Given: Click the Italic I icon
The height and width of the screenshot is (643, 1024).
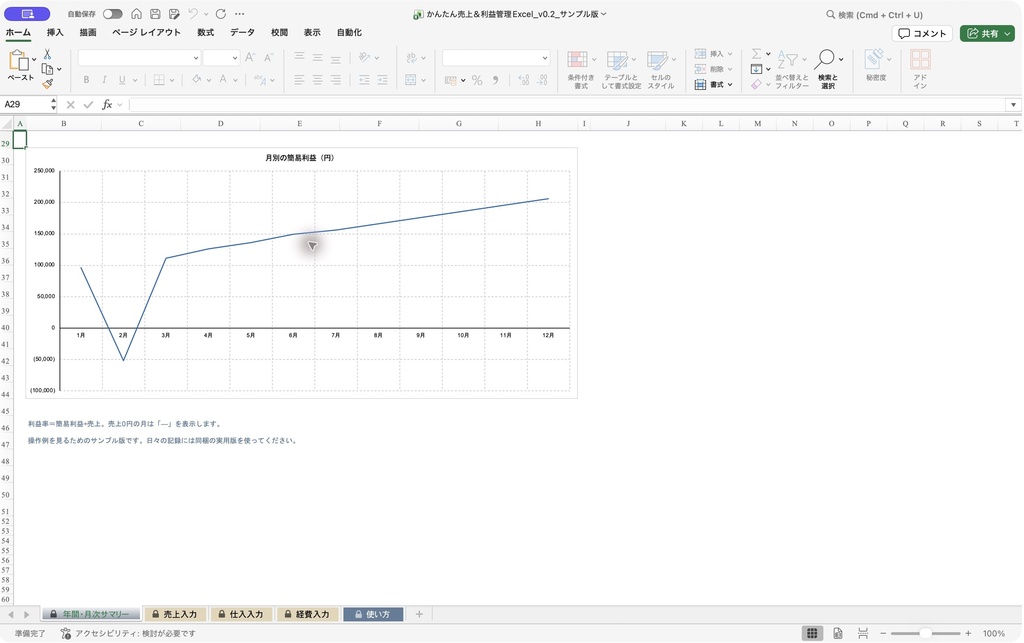Looking at the screenshot, I should [x=104, y=80].
